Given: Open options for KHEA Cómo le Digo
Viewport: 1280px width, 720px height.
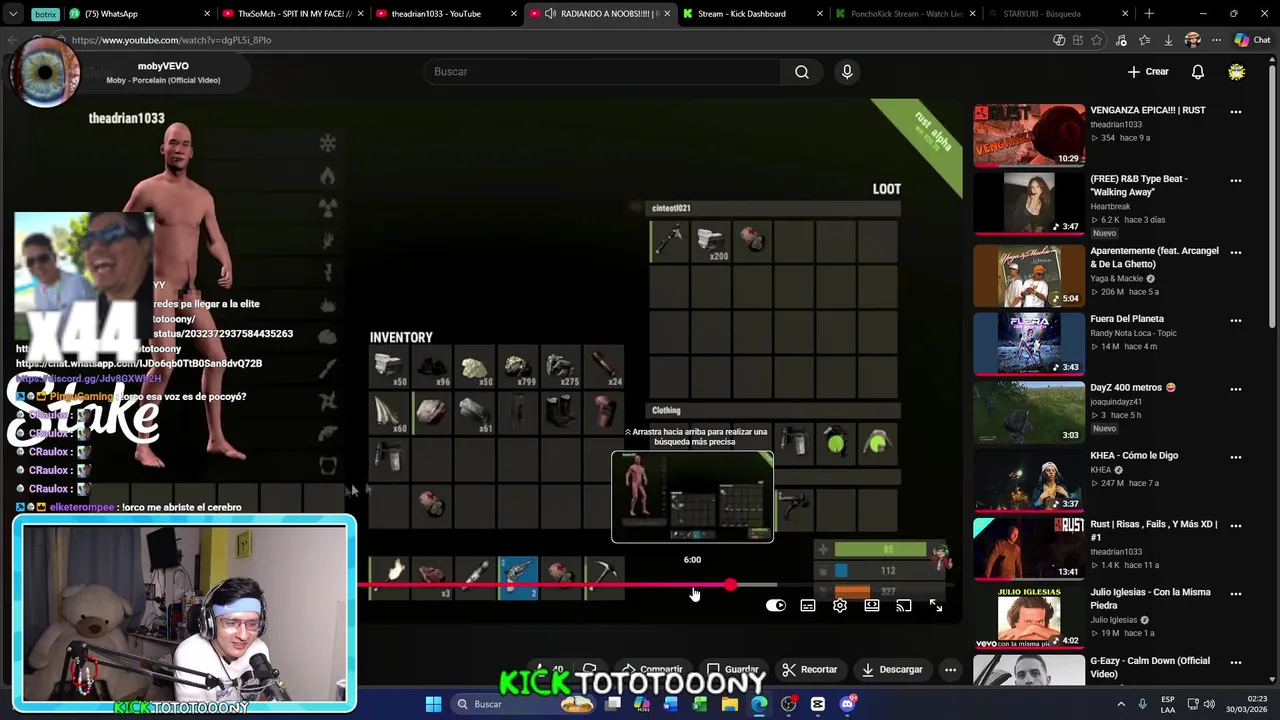Looking at the screenshot, I should 1236,457.
